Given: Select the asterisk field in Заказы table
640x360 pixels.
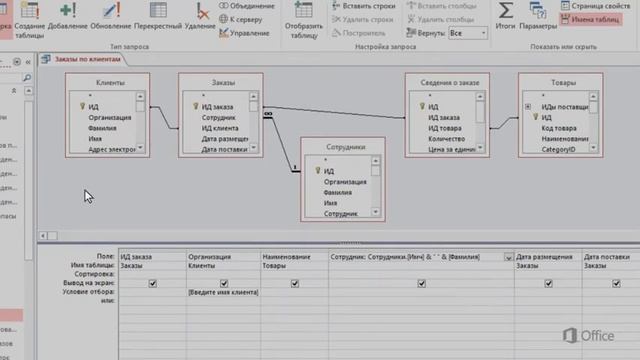Looking at the screenshot, I should point(203,96).
